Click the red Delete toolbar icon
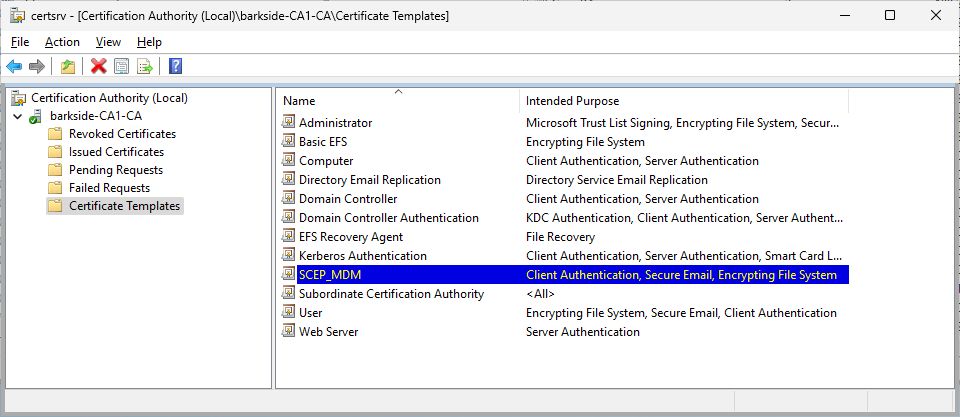This screenshot has width=960, height=417. pyautogui.click(x=98, y=66)
